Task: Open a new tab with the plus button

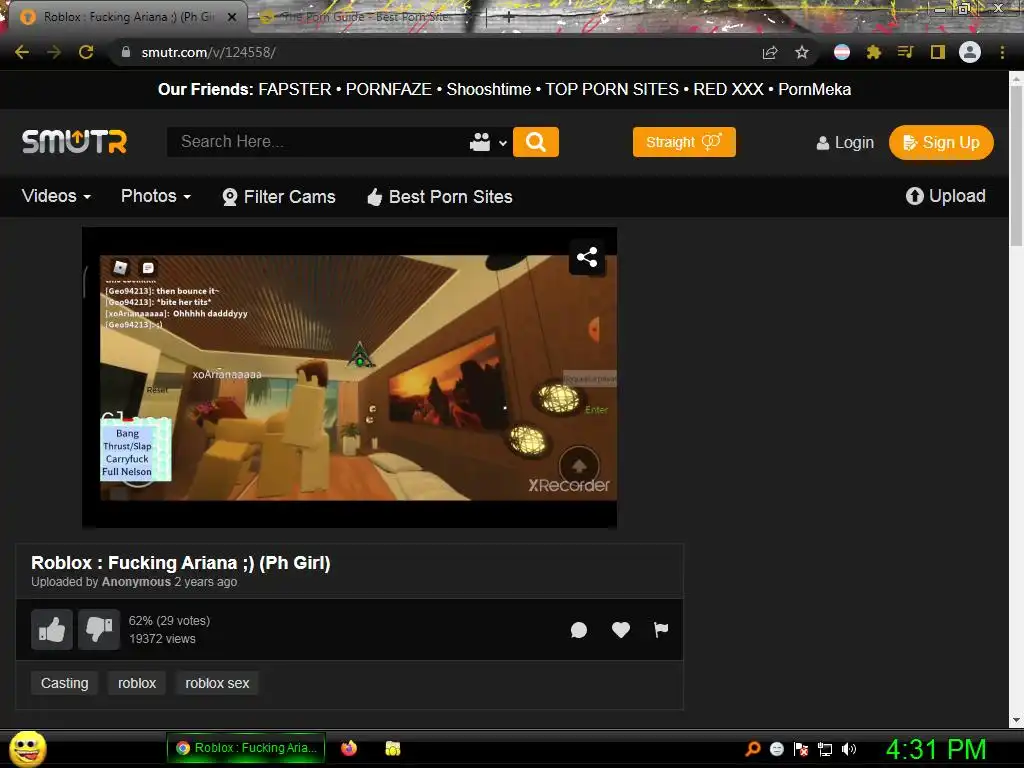Action: (509, 17)
